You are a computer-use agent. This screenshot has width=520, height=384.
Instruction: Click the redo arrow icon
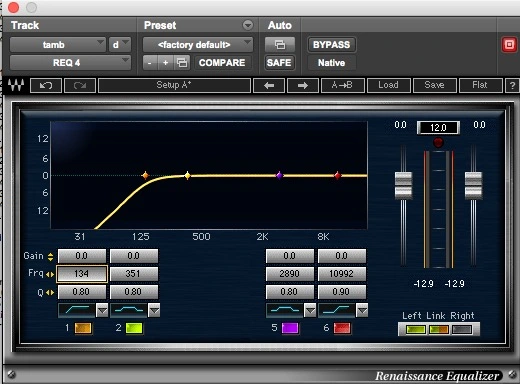80,86
